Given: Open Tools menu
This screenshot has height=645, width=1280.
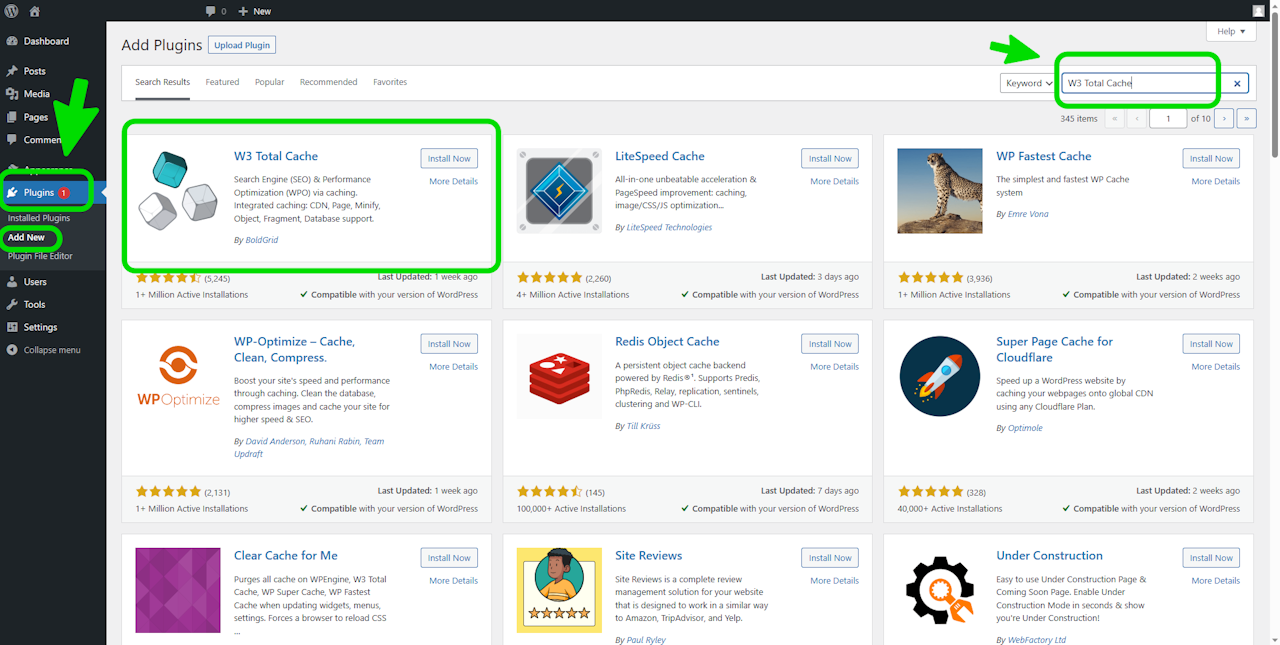Looking at the screenshot, I should coord(35,305).
